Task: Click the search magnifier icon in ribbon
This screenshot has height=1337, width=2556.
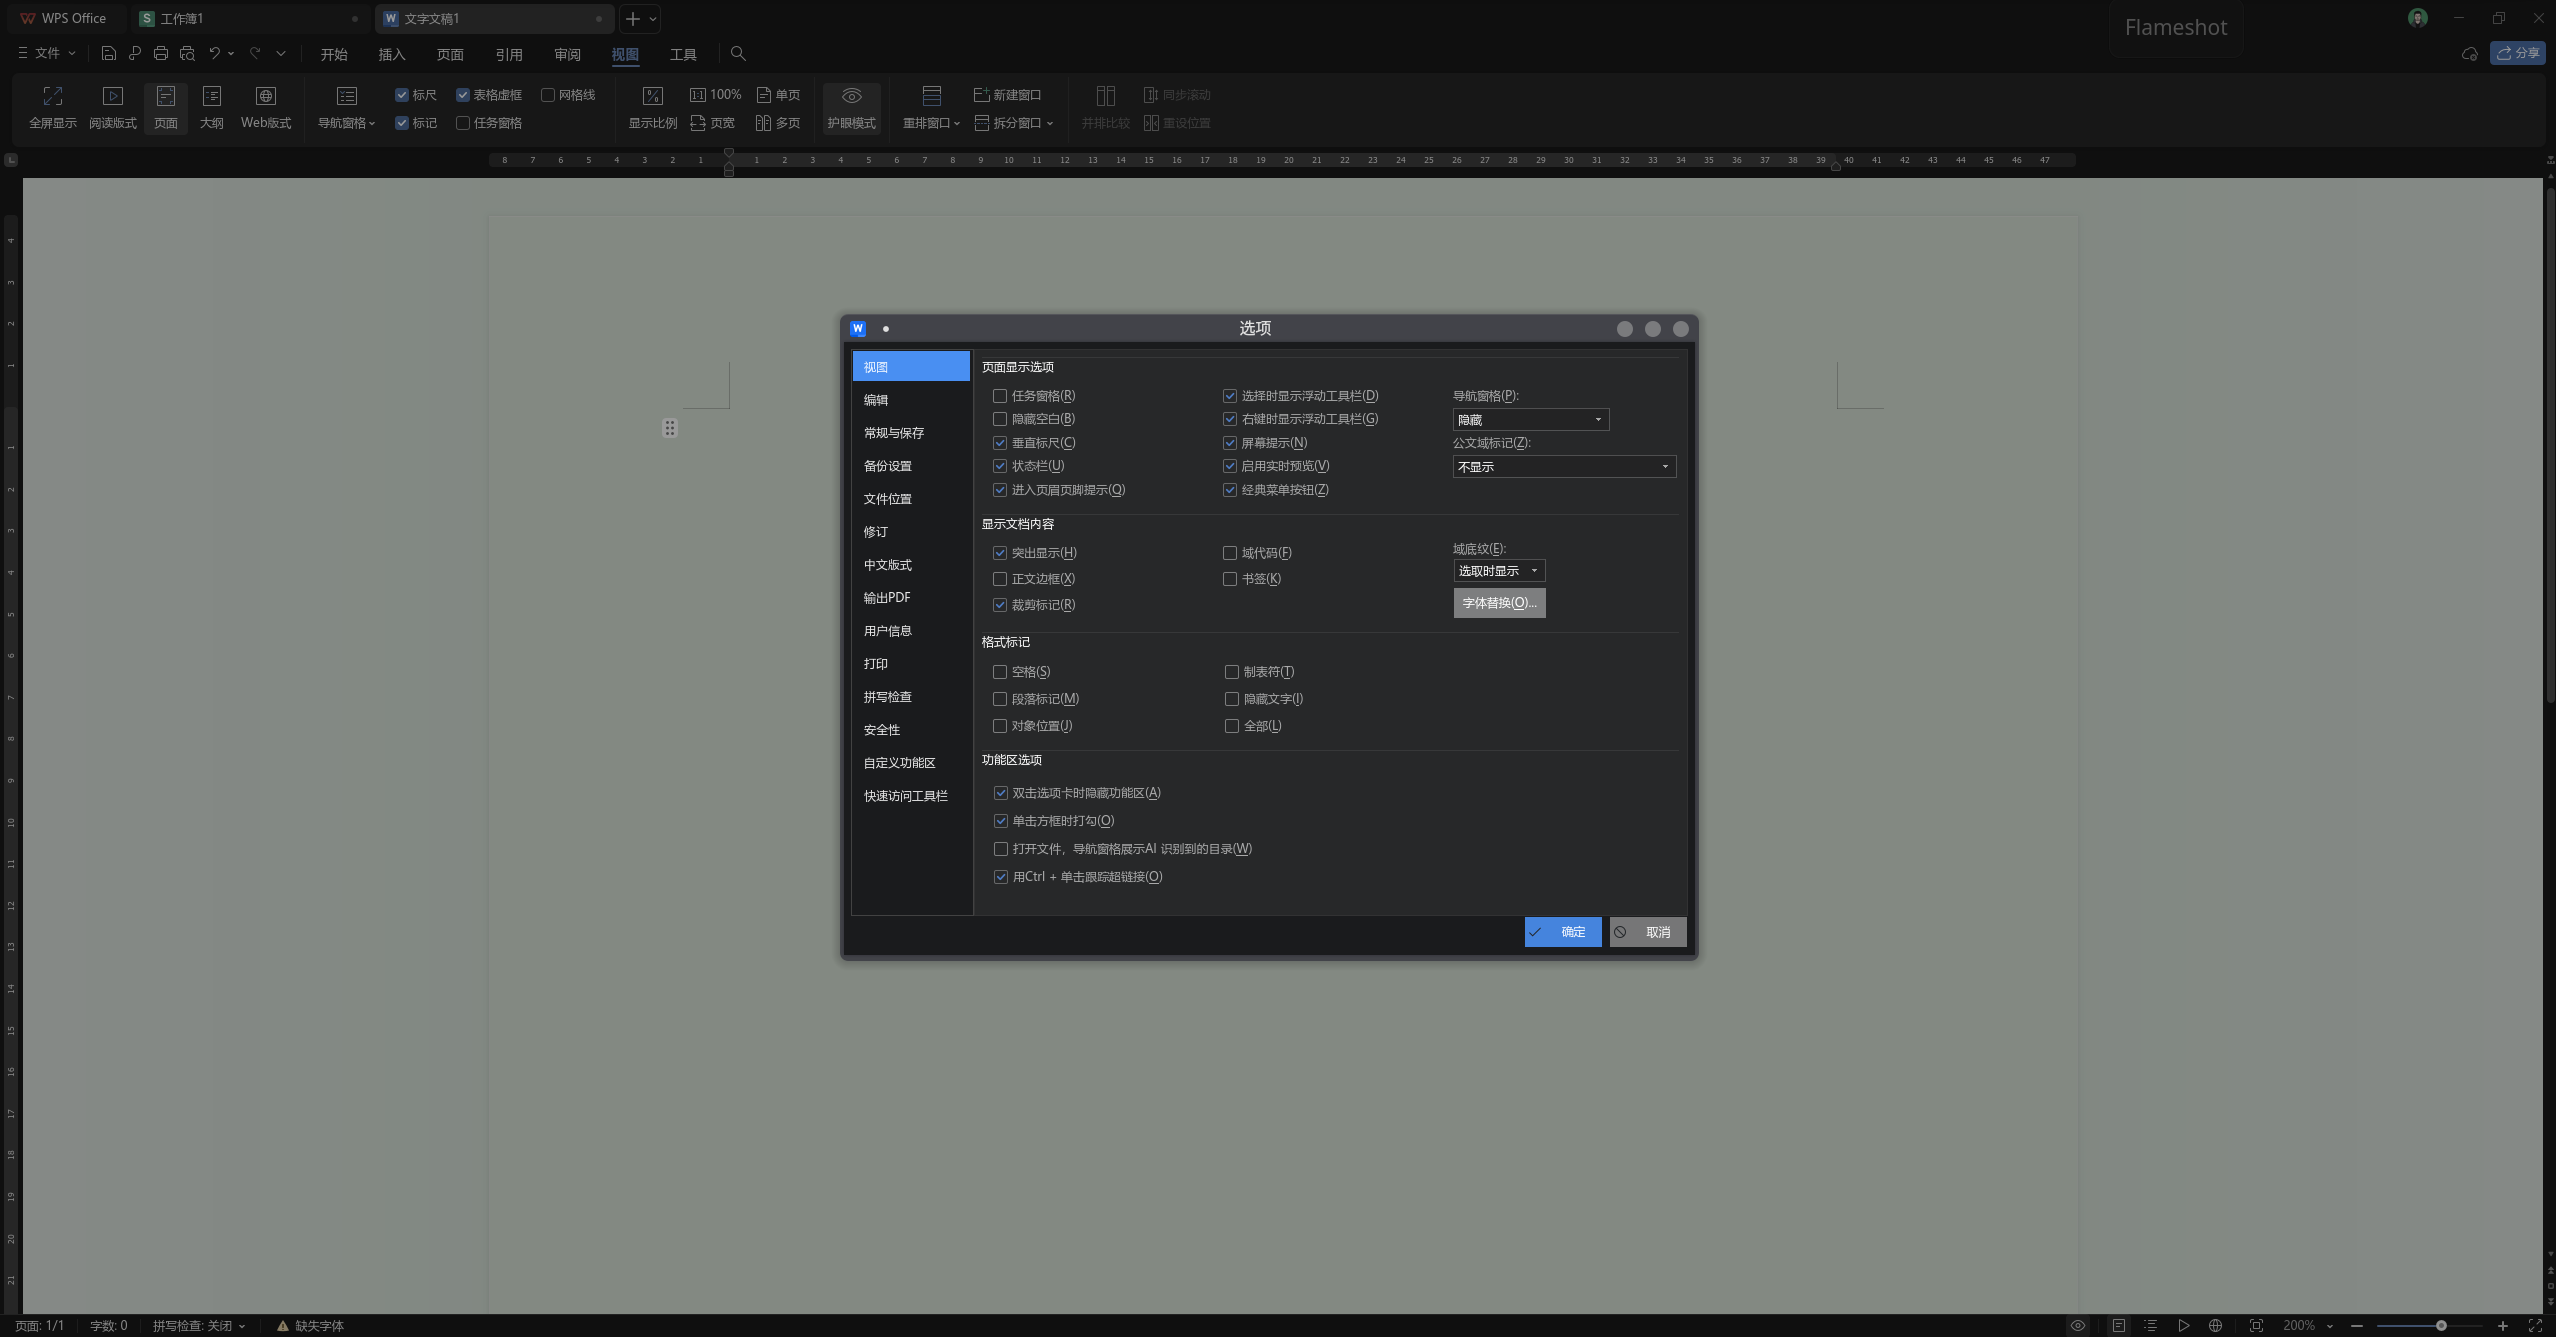Action: coord(738,53)
